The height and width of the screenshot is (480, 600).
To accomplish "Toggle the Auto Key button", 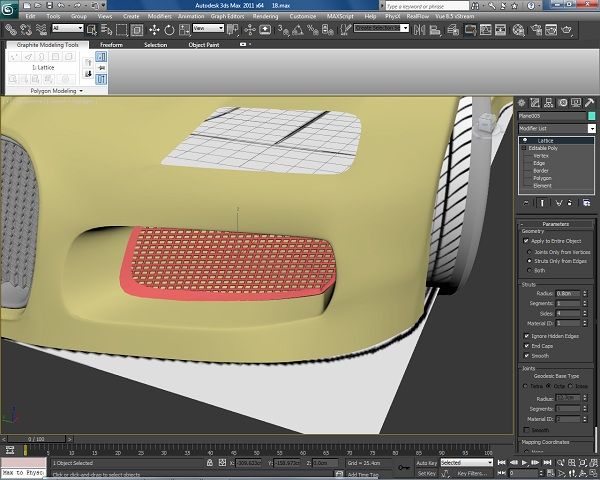I will pyautogui.click(x=426, y=463).
